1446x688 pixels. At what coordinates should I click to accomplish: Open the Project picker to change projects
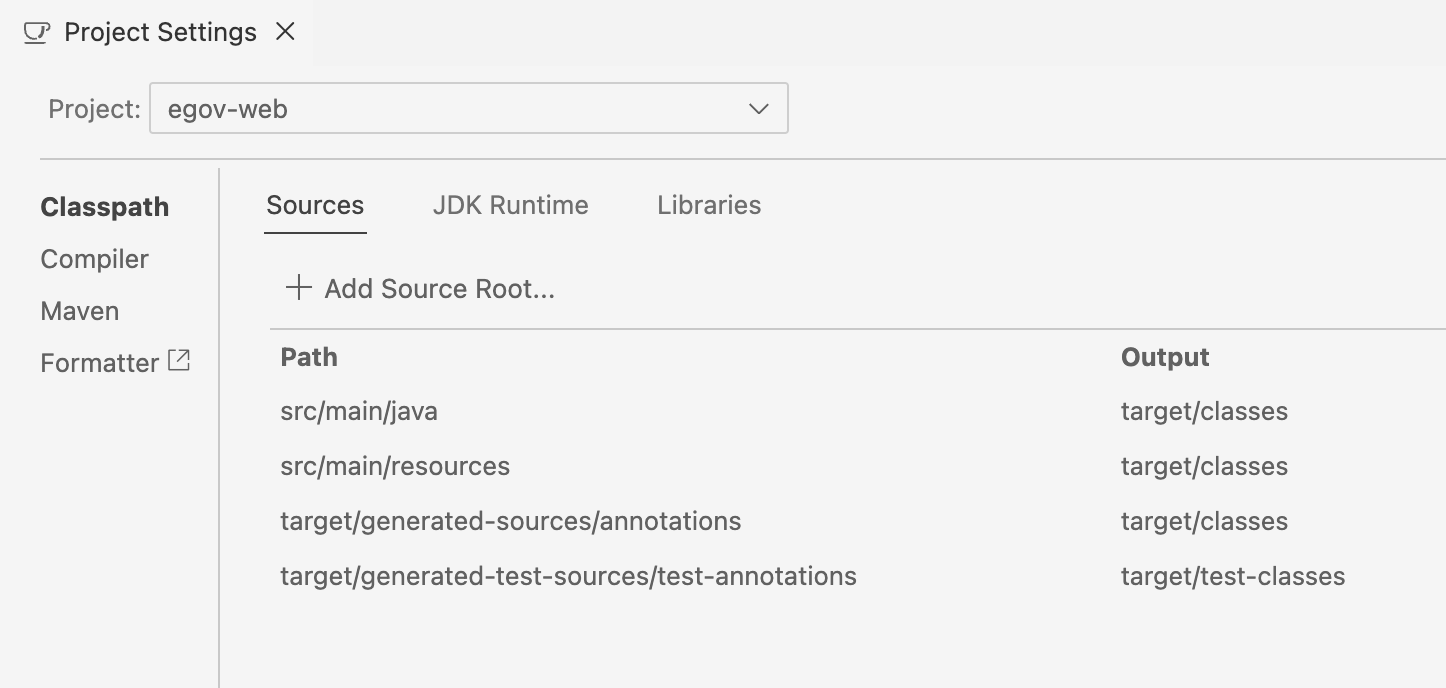[x=468, y=108]
